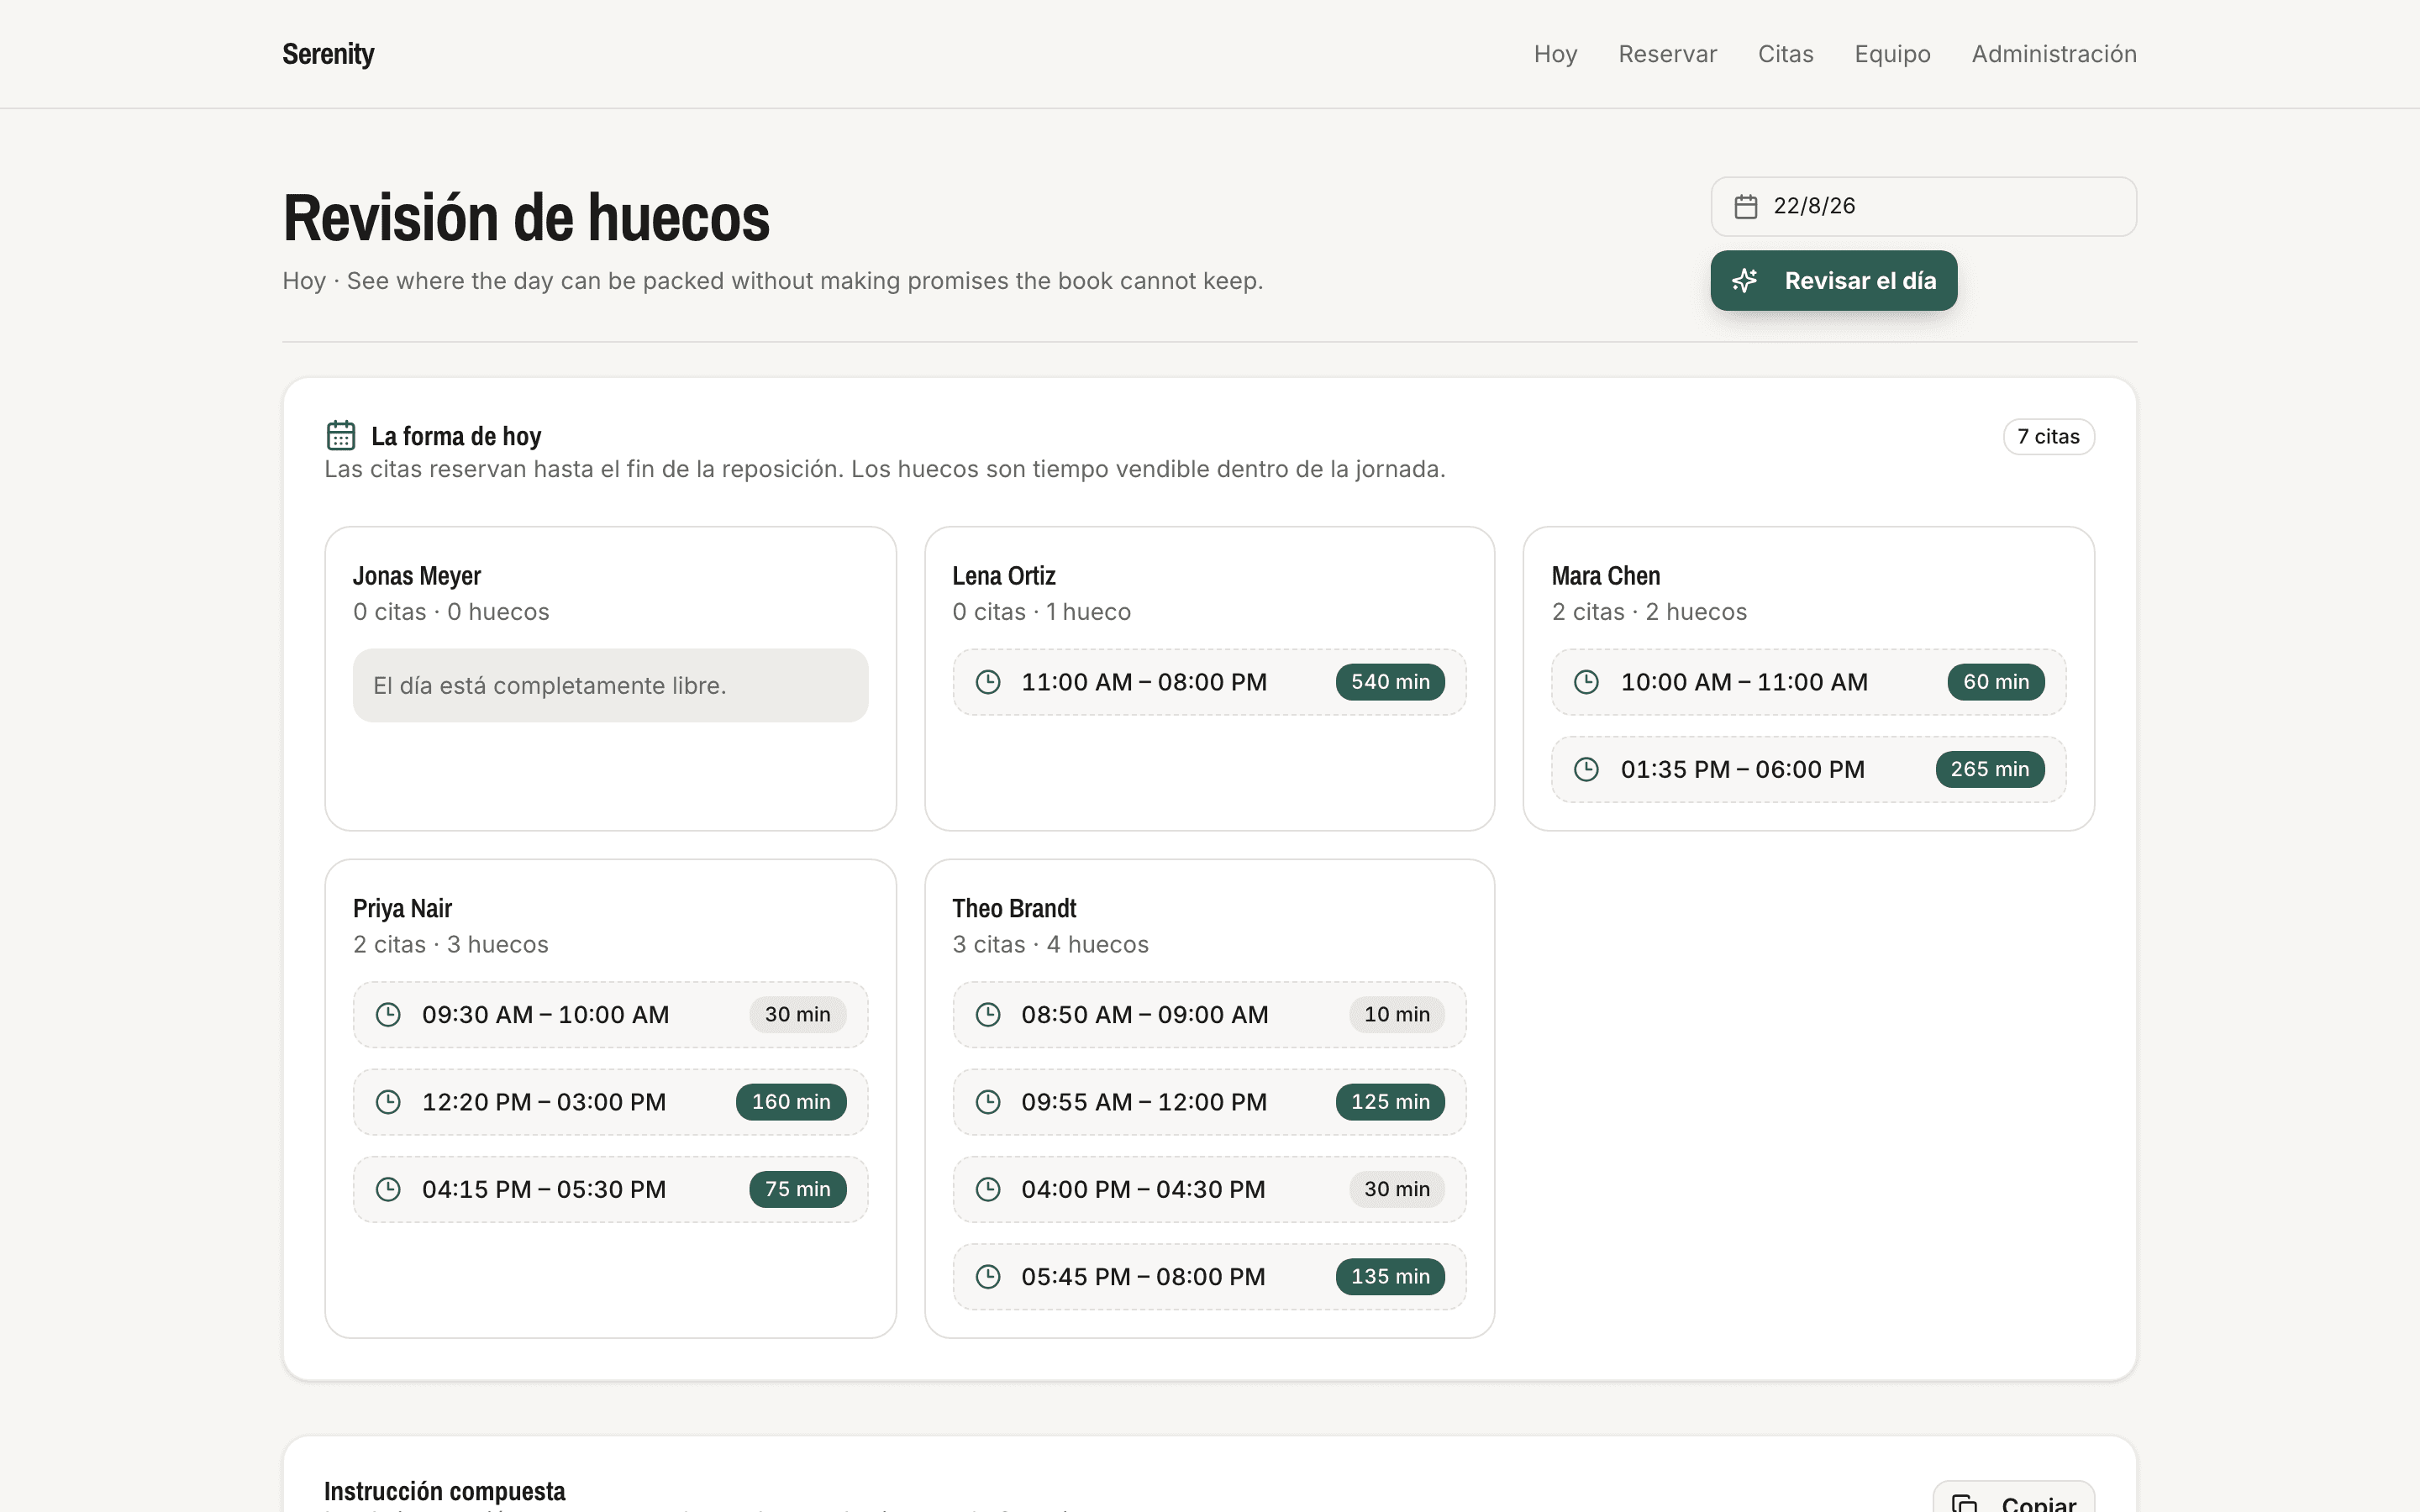Click the Revisión de huecos page title
This screenshot has width=2420, height=1512.
[x=526, y=218]
